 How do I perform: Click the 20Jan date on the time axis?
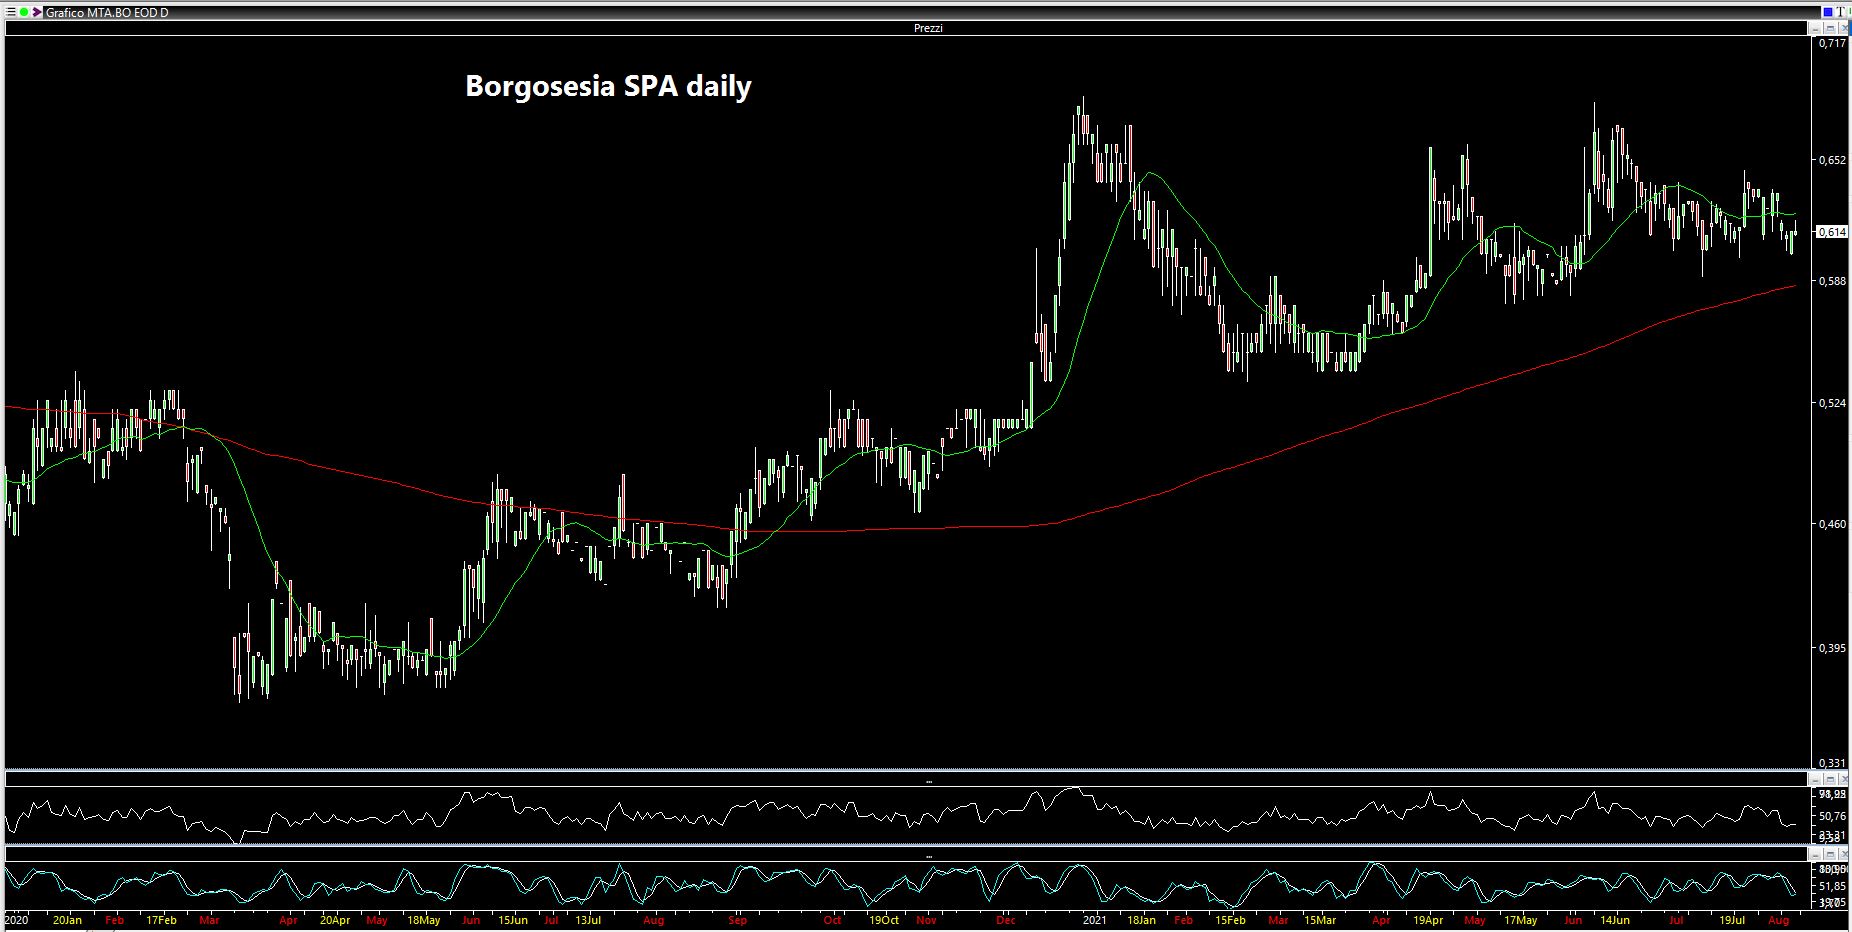pyautogui.click(x=67, y=920)
